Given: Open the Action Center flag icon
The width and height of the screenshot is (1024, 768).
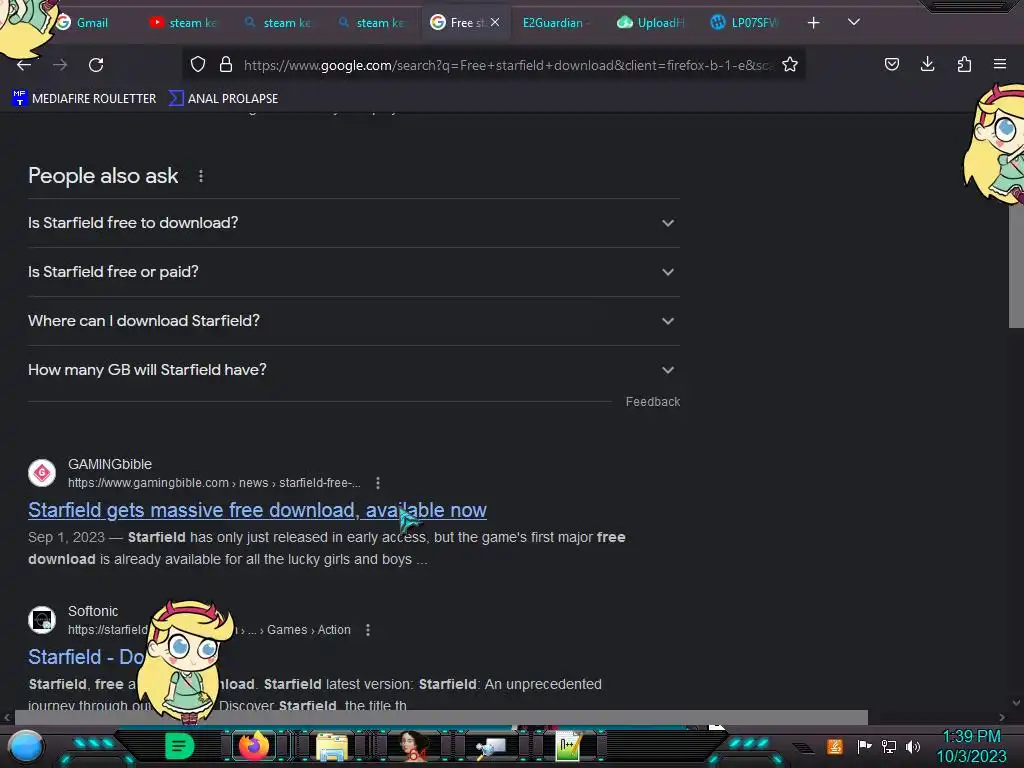Looking at the screenshot, I should coord(864,746).
